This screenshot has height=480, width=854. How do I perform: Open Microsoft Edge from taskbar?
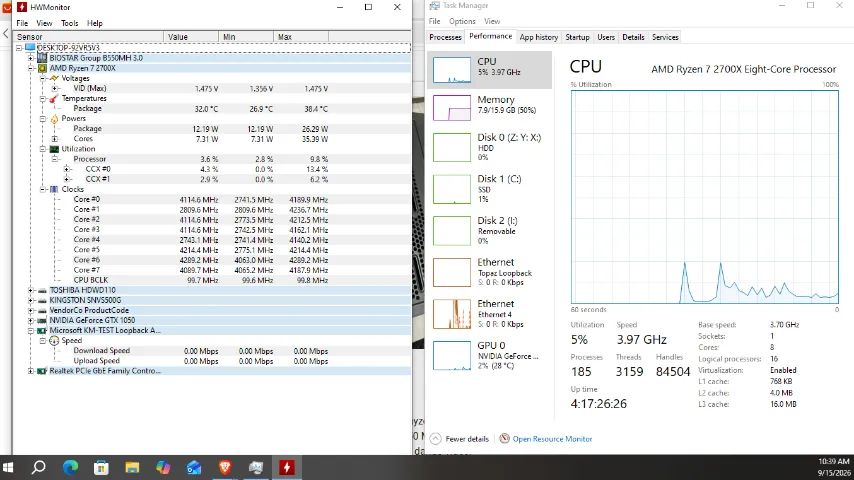tap(70, 467)
